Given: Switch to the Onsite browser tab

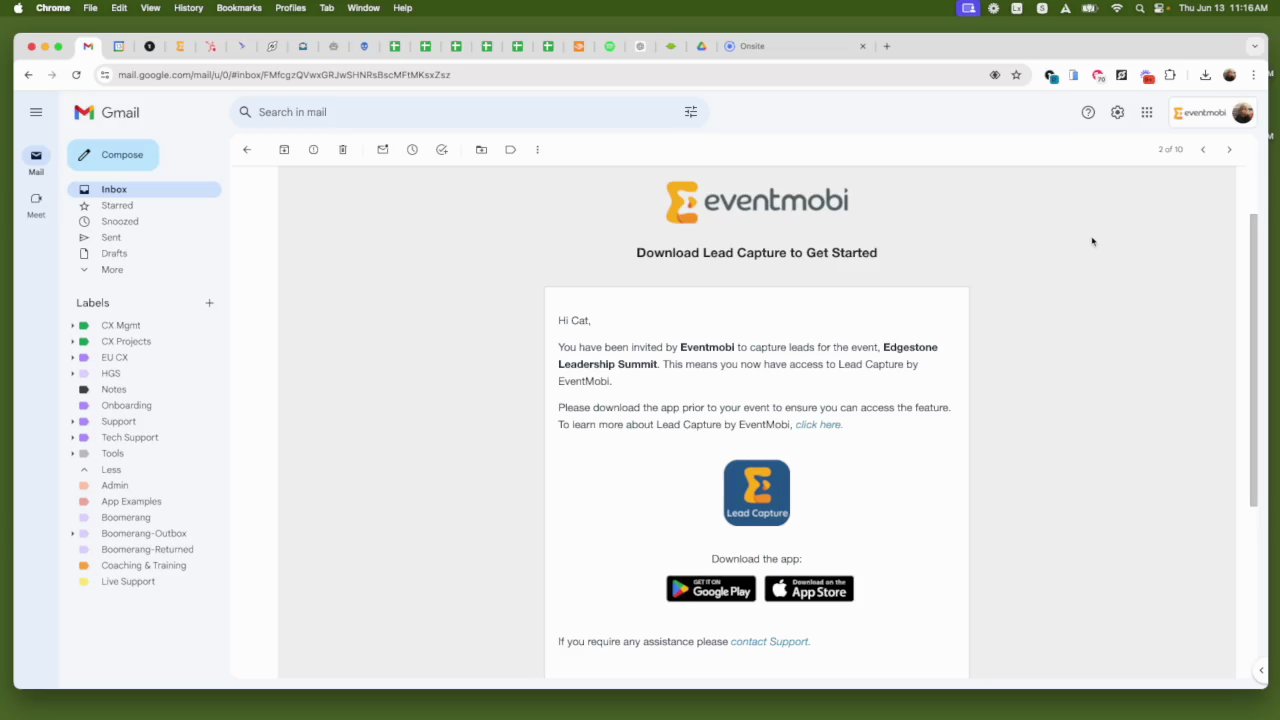Looking at the screenshot, I should click(x=795, y=46).
